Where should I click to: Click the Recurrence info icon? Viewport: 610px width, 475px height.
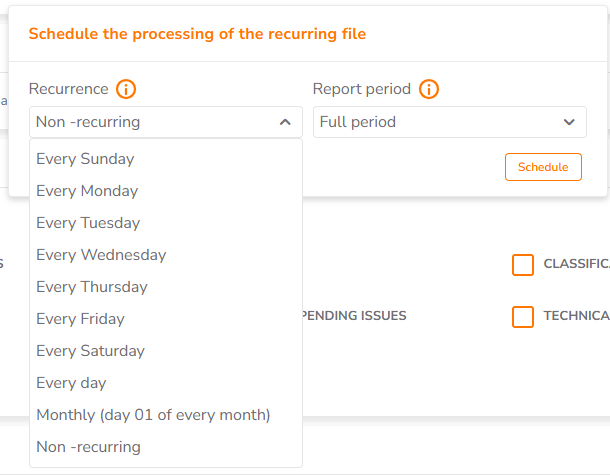point(126,89)
